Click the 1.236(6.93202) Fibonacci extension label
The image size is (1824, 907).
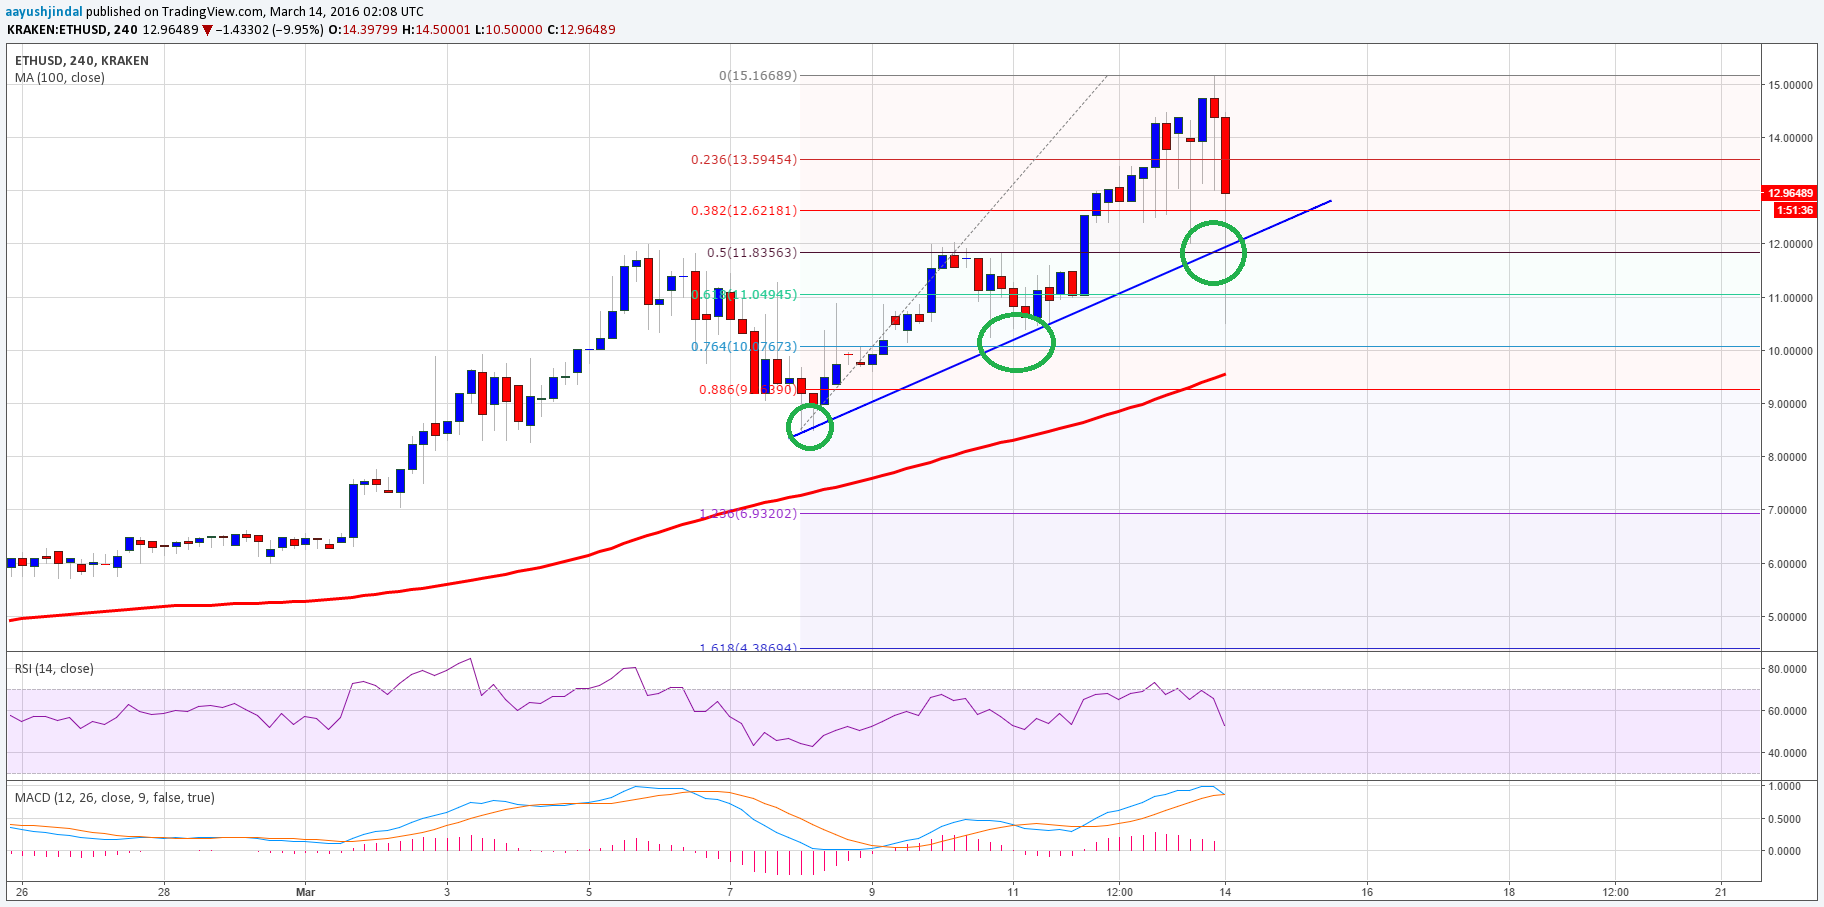[x=748, y=514]
